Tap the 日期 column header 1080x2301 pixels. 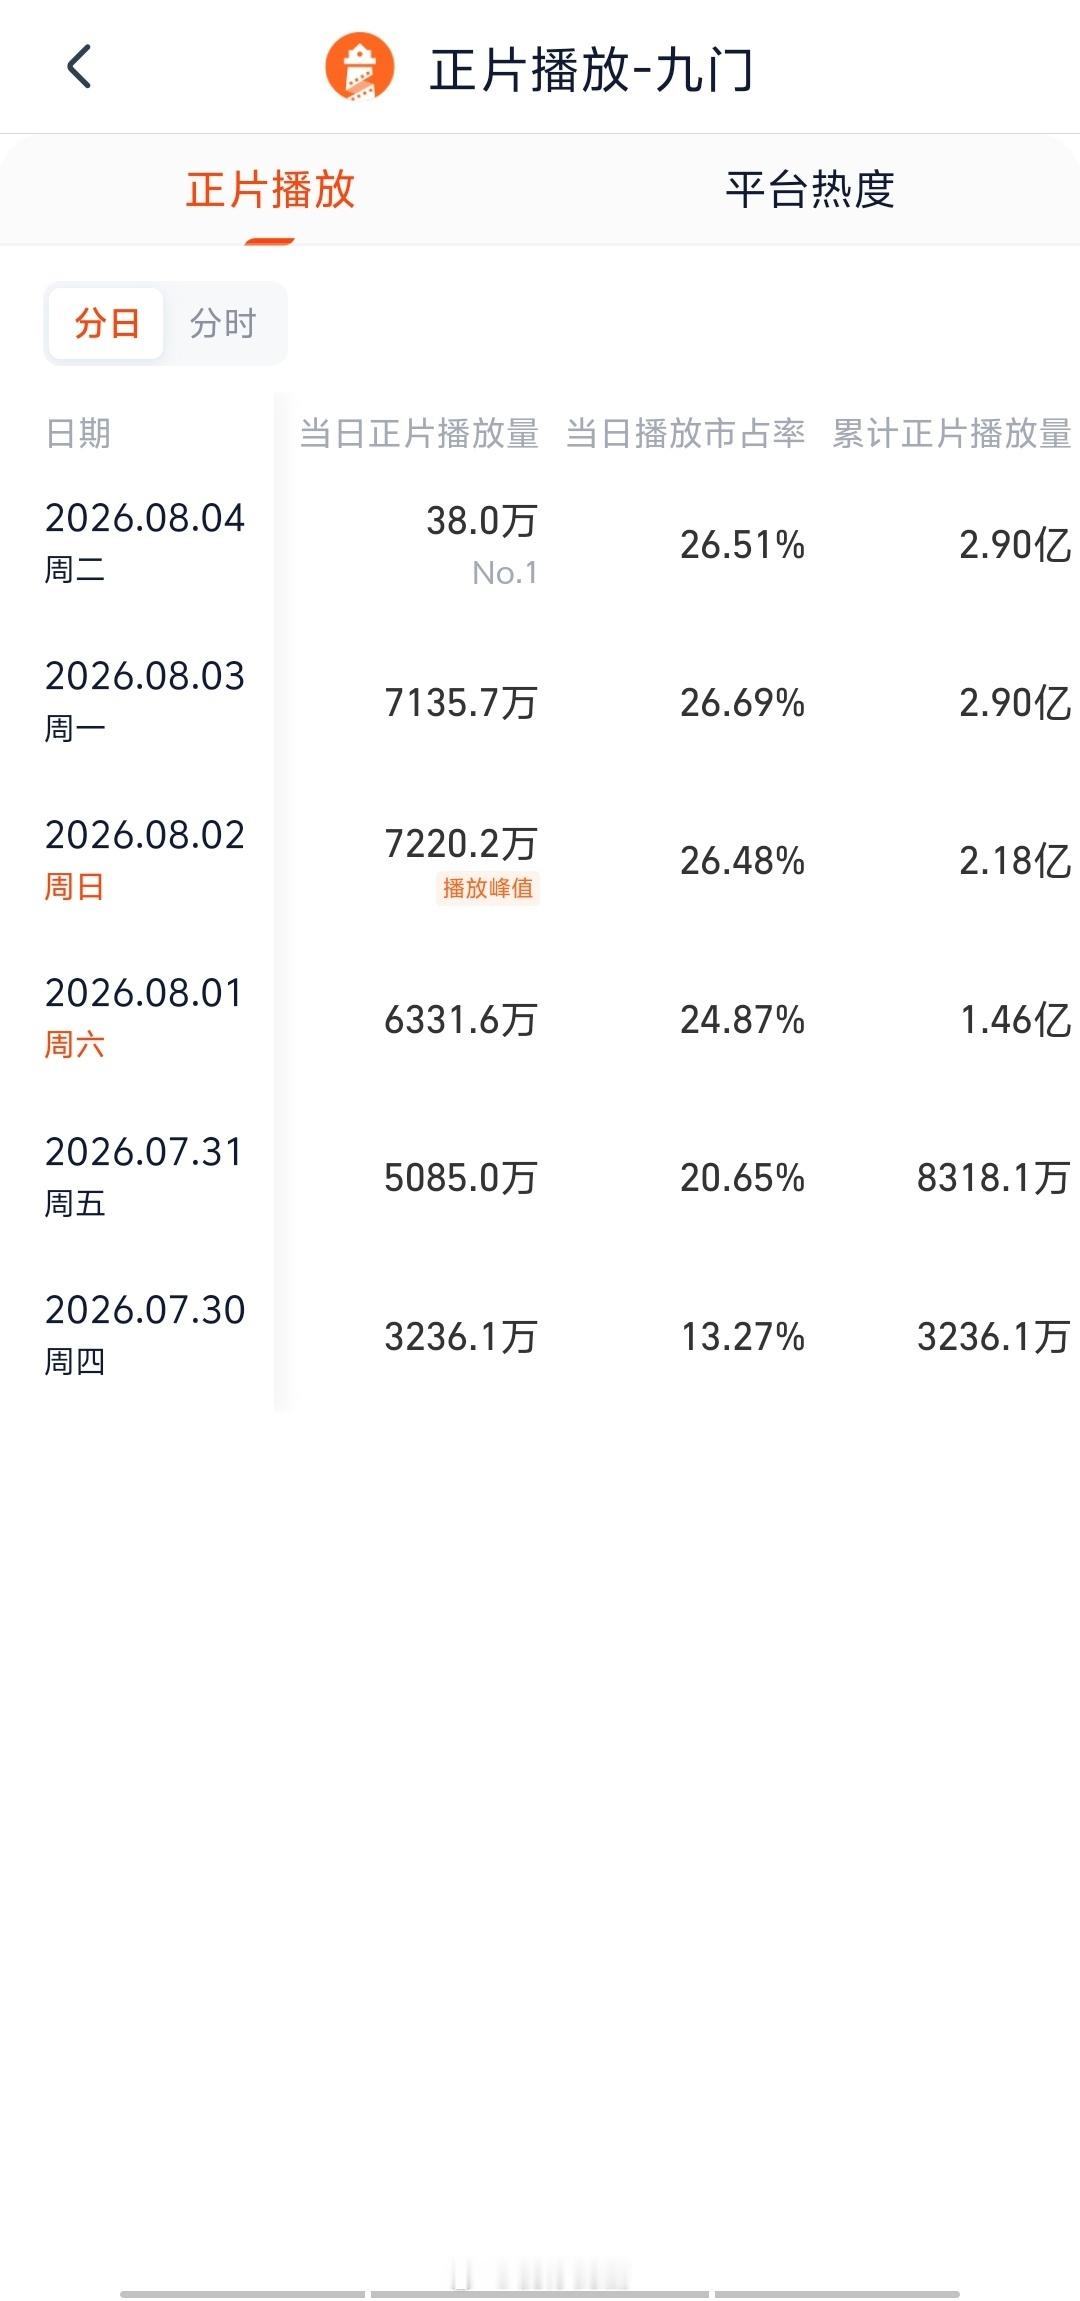pyautogui.click(x=78, y=433)
